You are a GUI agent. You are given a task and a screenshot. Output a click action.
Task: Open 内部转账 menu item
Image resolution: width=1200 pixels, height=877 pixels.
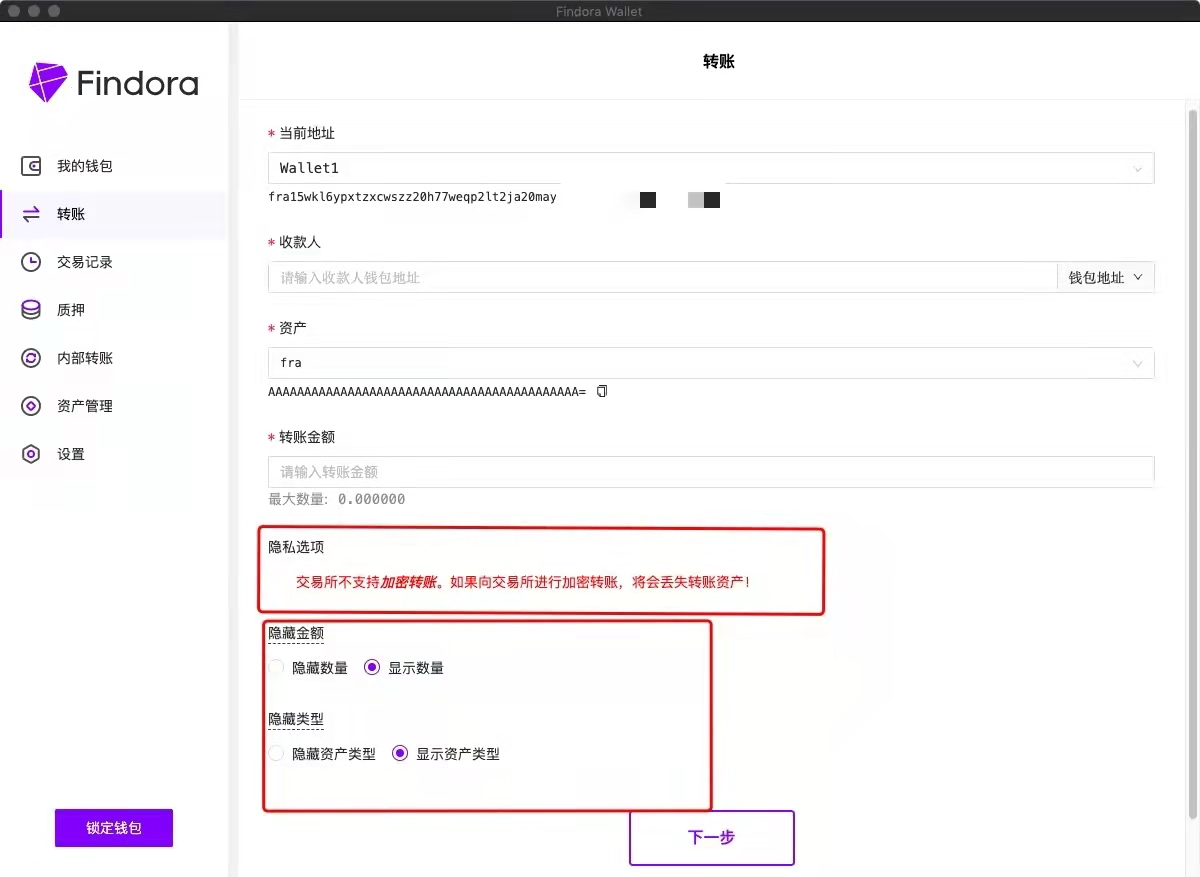pyautogui.click(x=114, y=358)
